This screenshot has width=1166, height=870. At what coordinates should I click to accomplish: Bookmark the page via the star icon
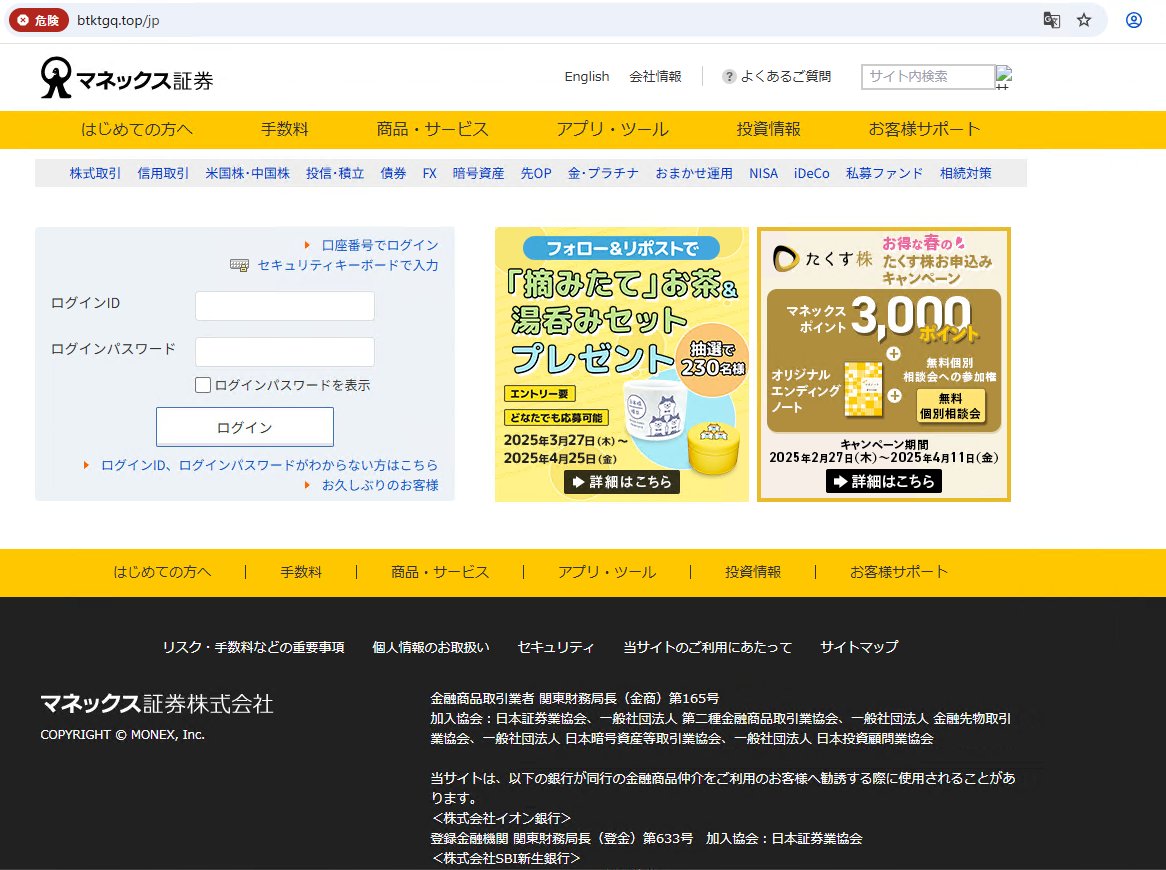coord(1084,19)
